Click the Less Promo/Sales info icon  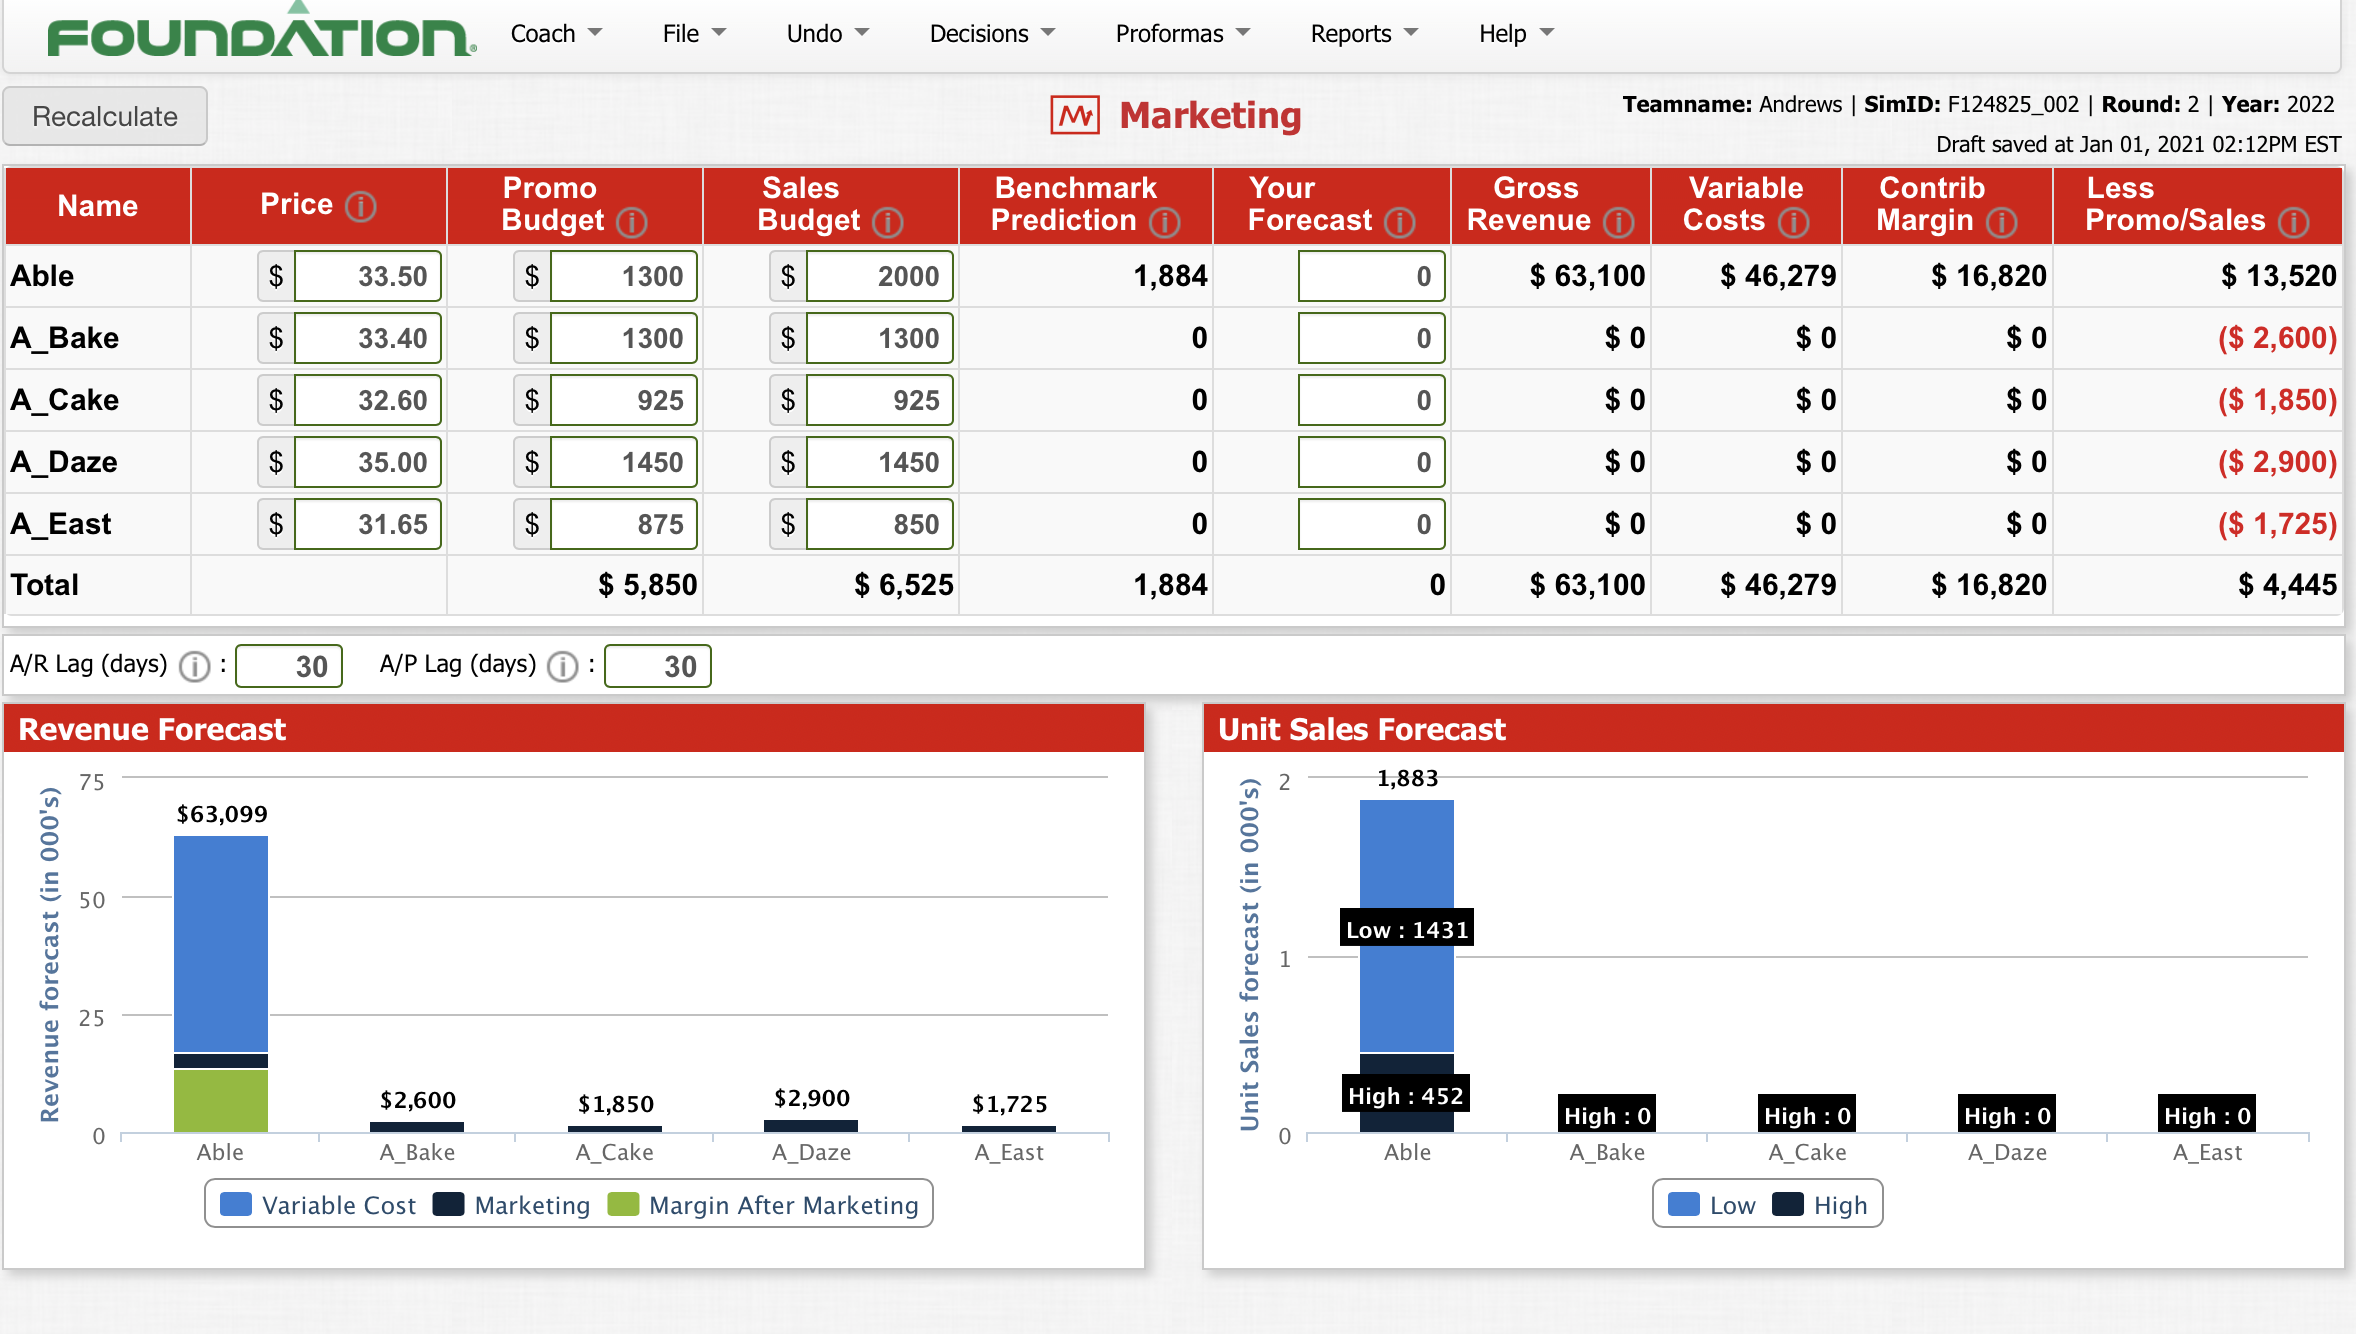click(2294, 222)
